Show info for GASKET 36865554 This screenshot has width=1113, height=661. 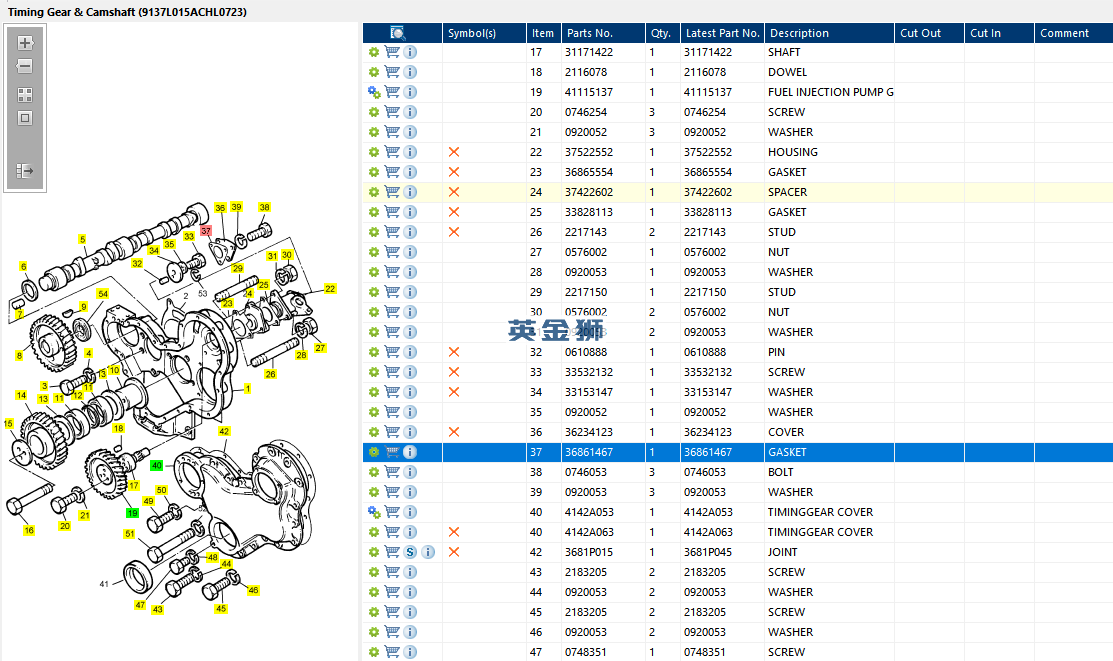(x=410, y=172)
